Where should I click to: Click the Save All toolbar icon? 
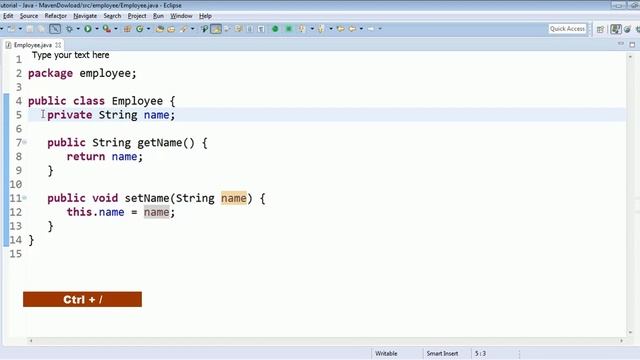(41, 29)
